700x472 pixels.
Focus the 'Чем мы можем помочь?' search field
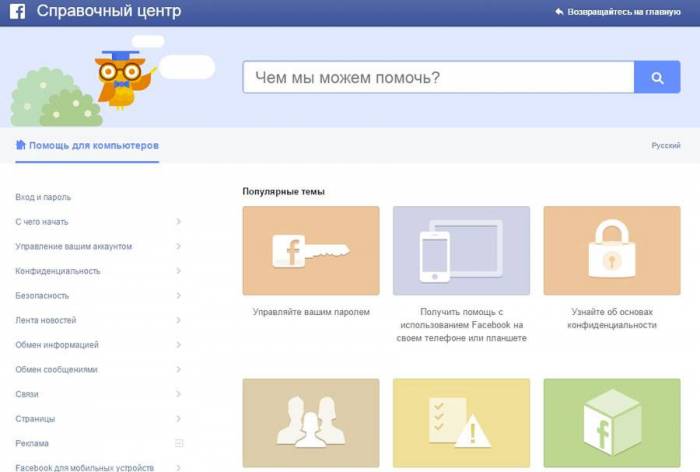[x=438, y=77]
